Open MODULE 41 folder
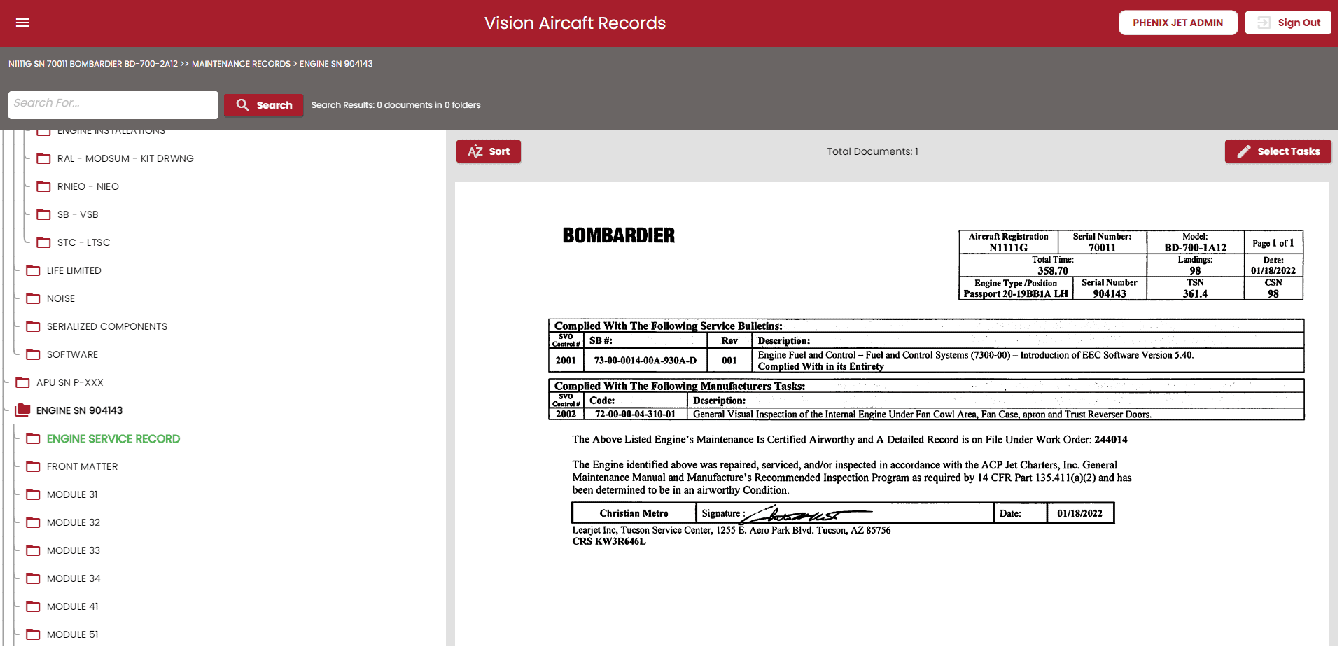Viewport: 1338px width, 646px height. pyautogui.click(x=72, y=607)
